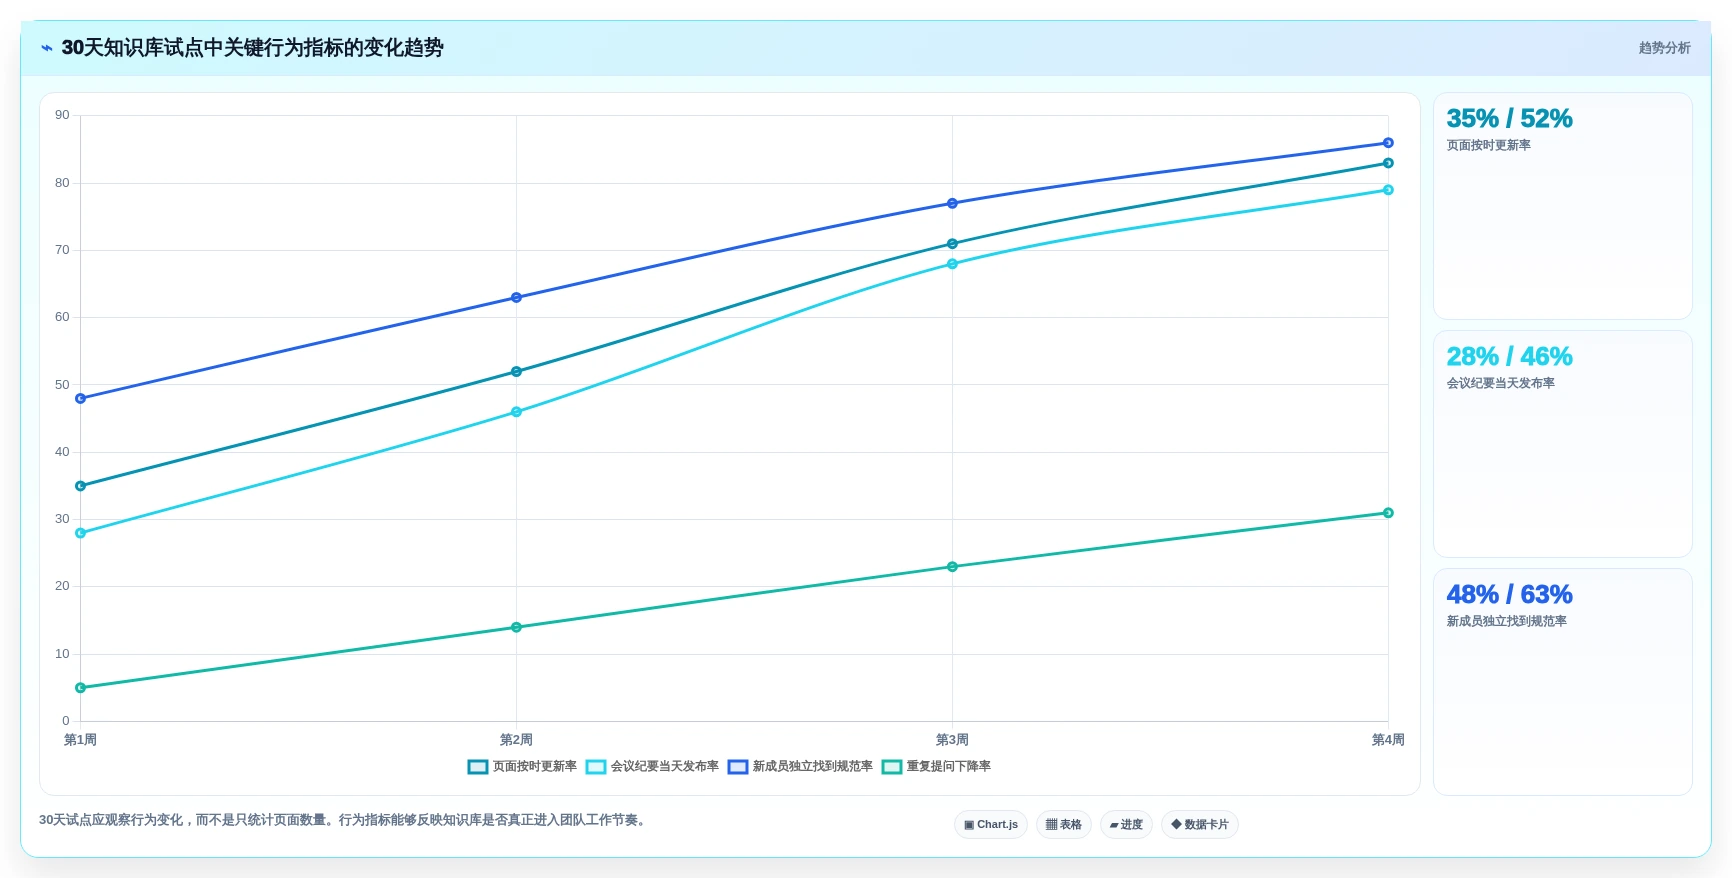This screenshot has height=878, width=1732.
Task: Select the 数据卡片 chip
Action: click(1200, 825)
